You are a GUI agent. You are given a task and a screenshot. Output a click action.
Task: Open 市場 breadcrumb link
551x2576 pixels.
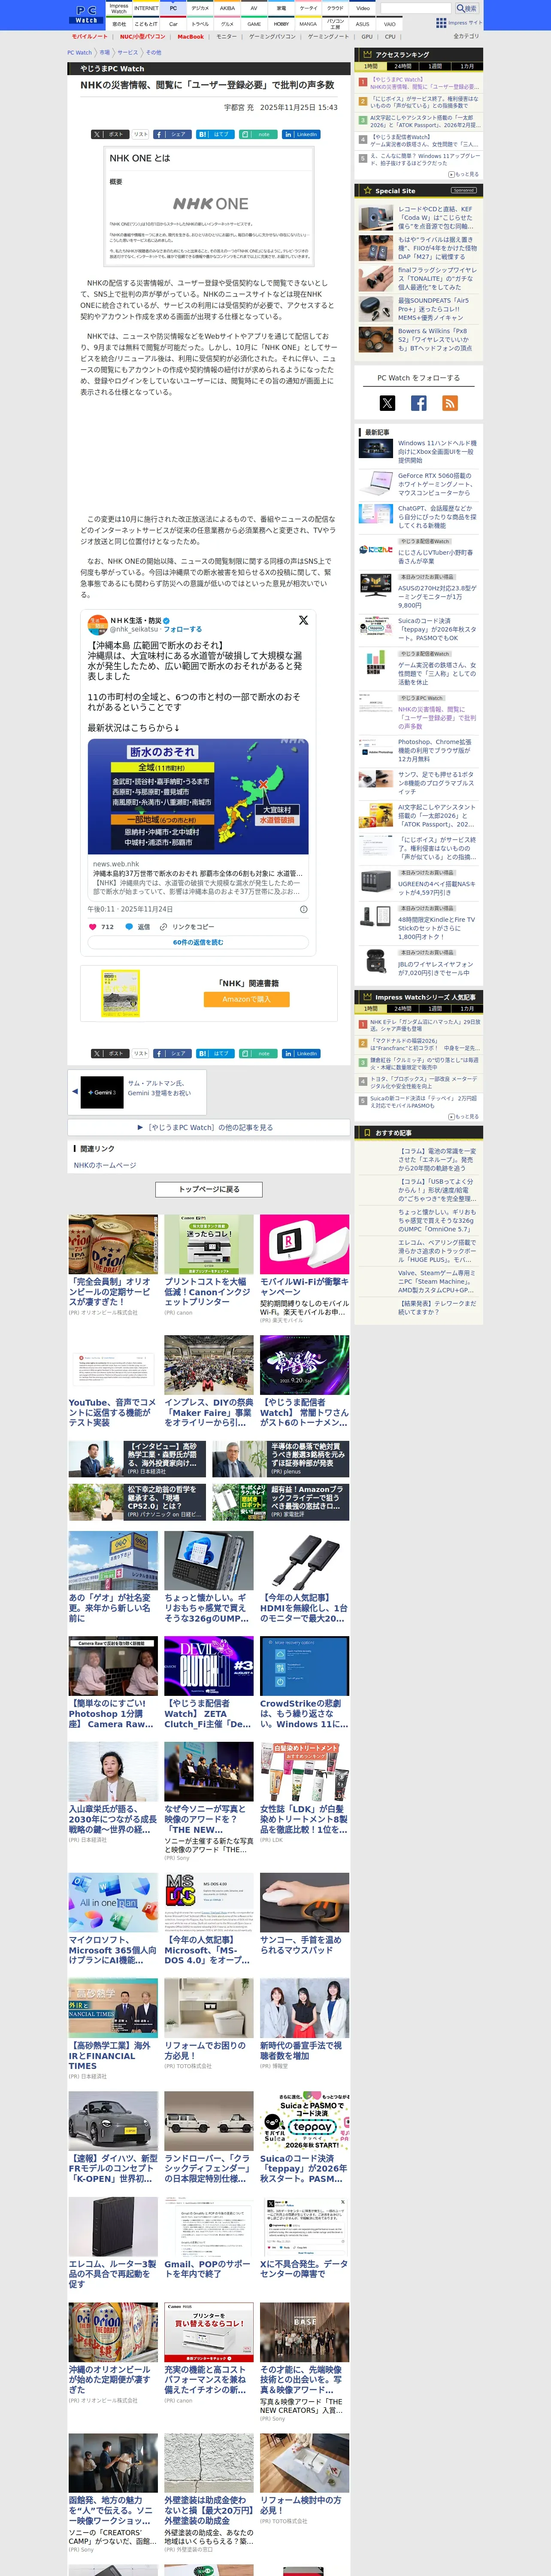pos(105,53)
